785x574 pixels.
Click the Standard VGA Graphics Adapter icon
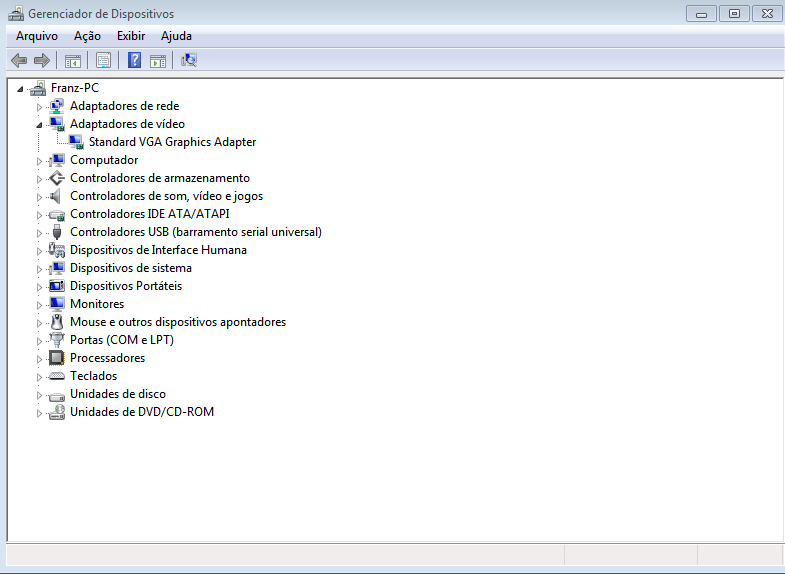(76, 142)
